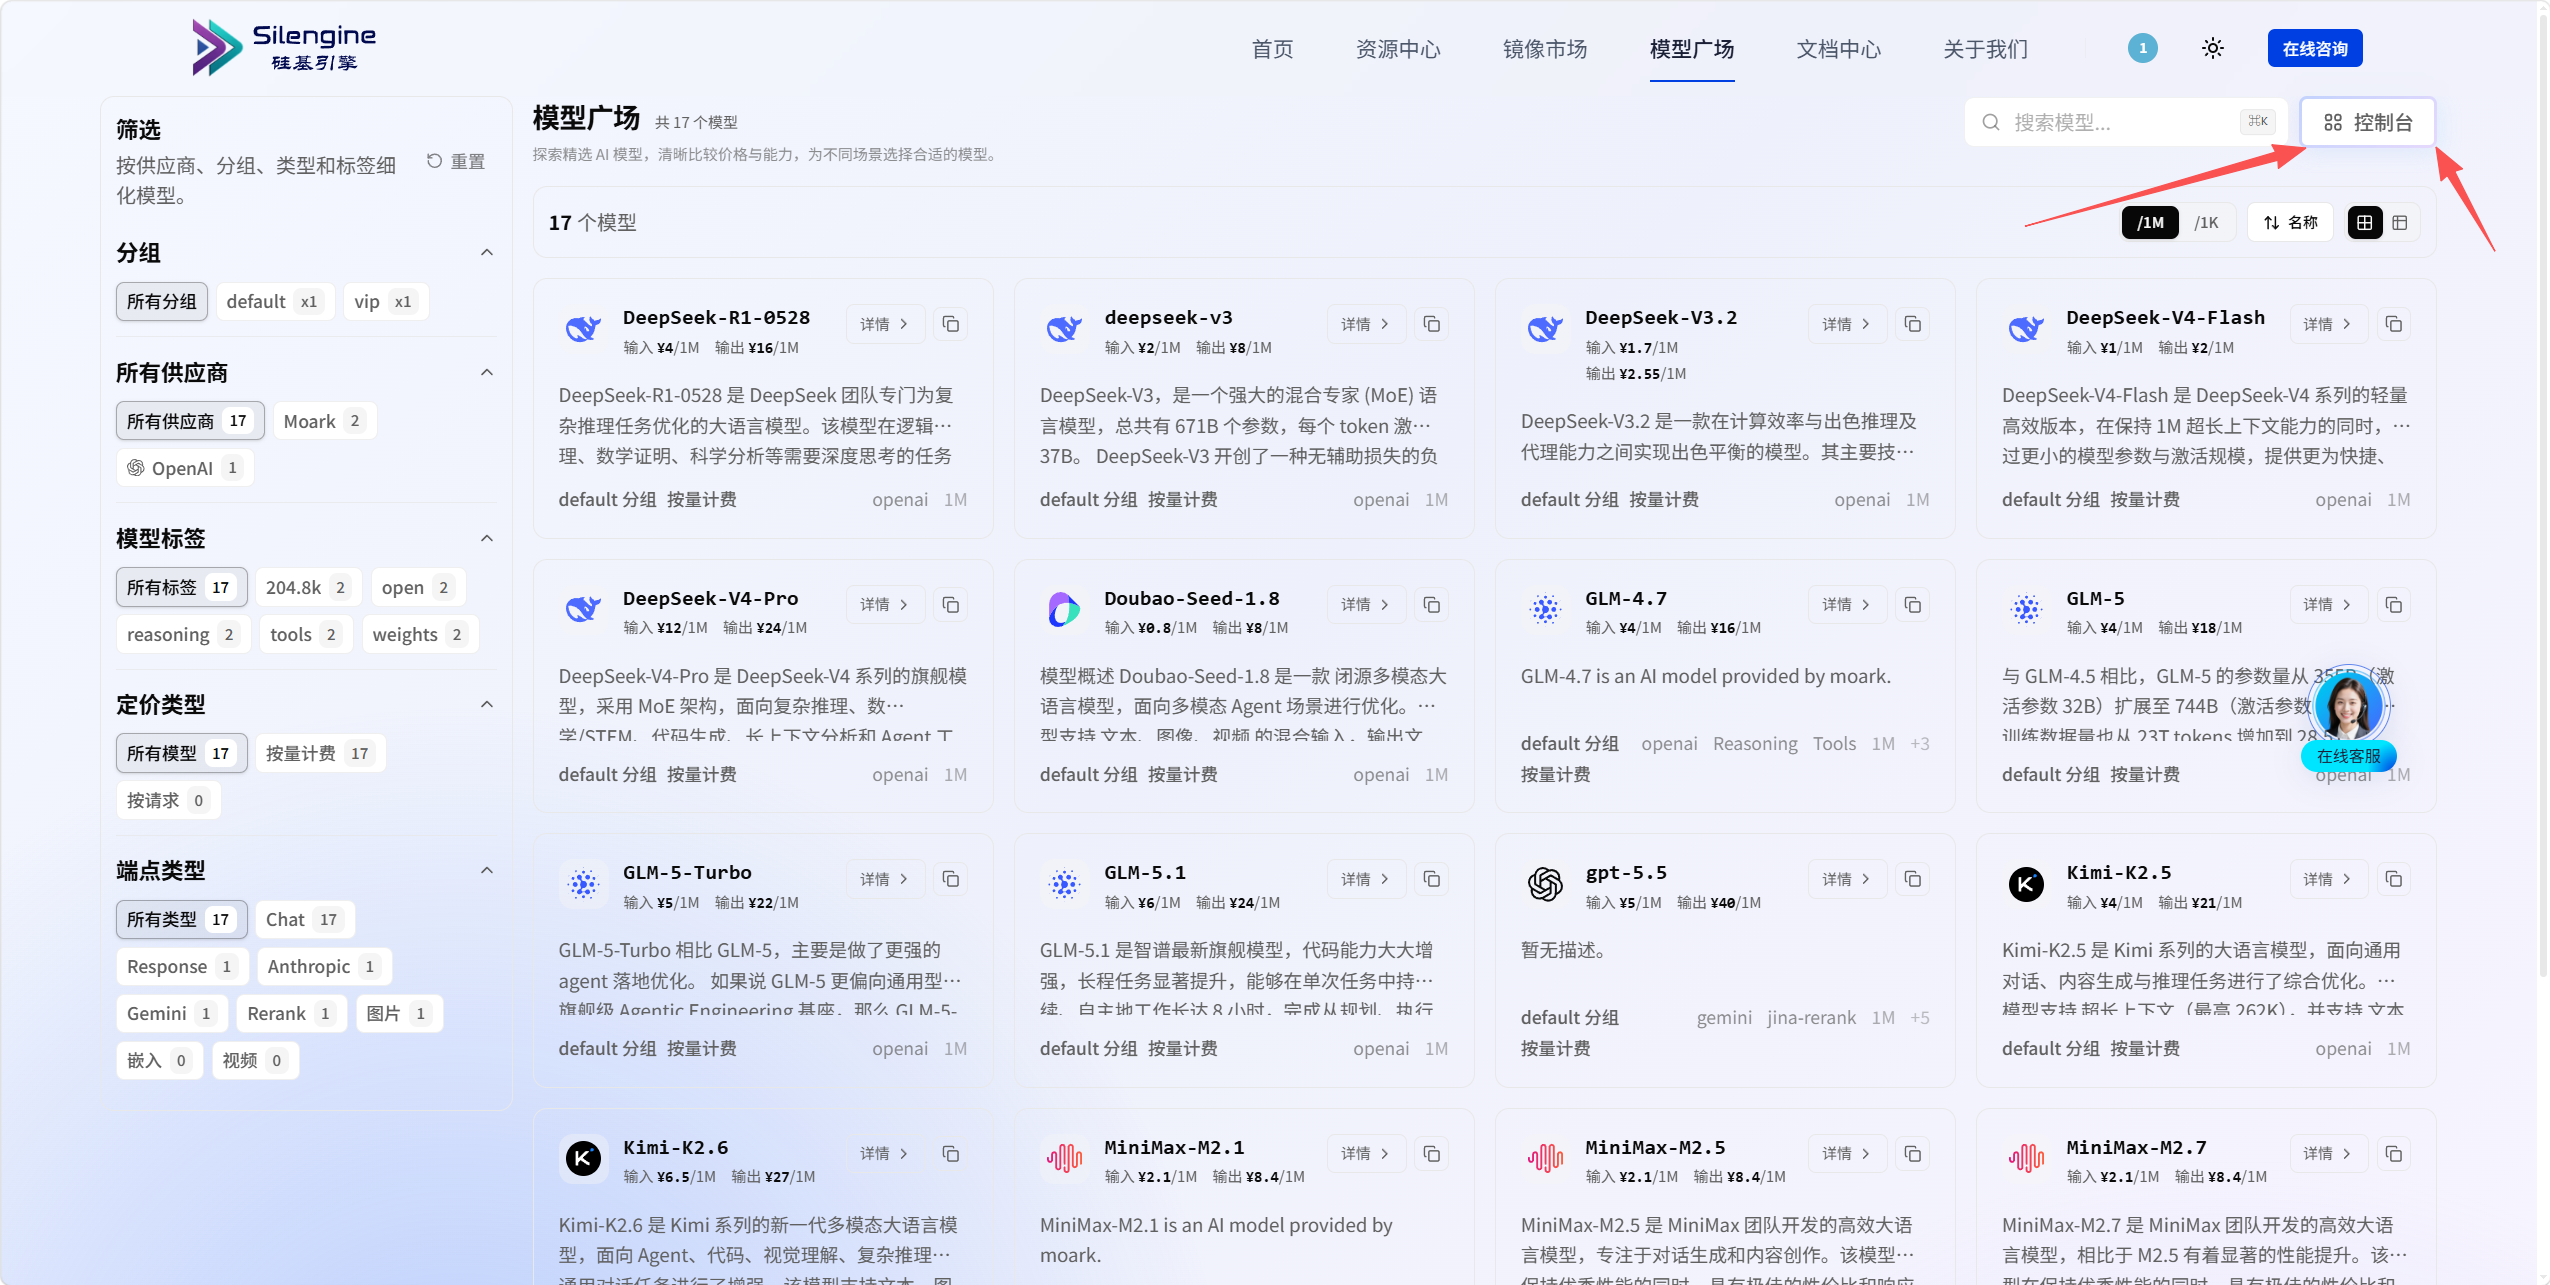The width and height of the screenshot is (2550, 1285).
Task: Filter by Anthropic endpoint type
Action: click(x=324, y=966)
